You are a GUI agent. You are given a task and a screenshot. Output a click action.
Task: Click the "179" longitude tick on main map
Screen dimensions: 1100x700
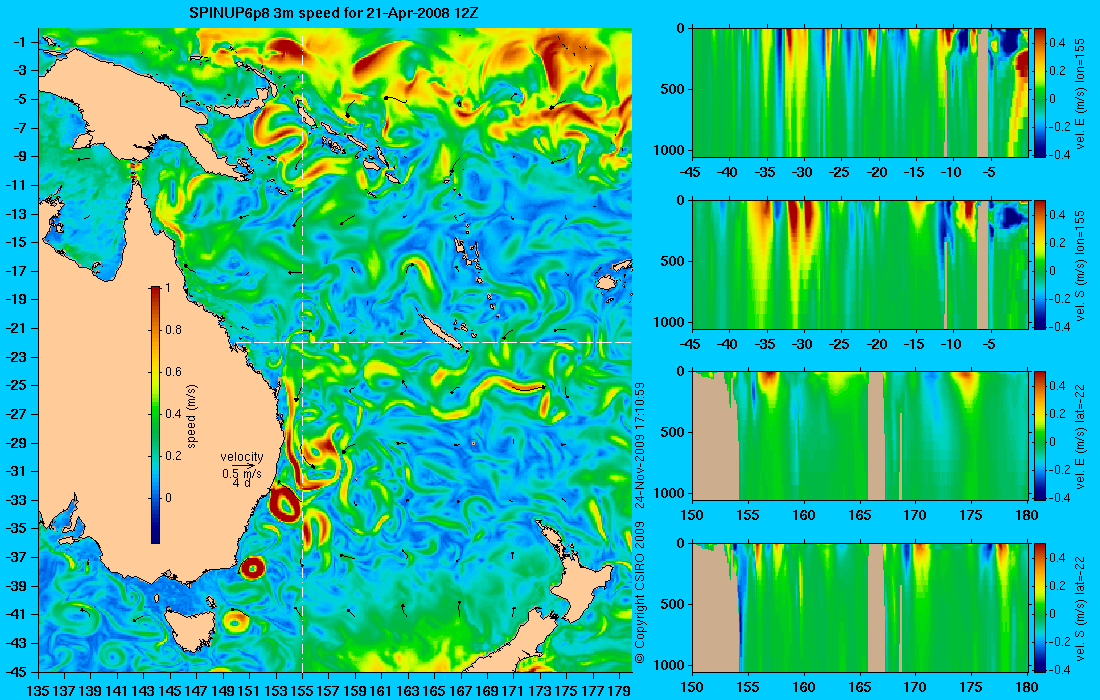pyautogui.click(x=620, y=690)
